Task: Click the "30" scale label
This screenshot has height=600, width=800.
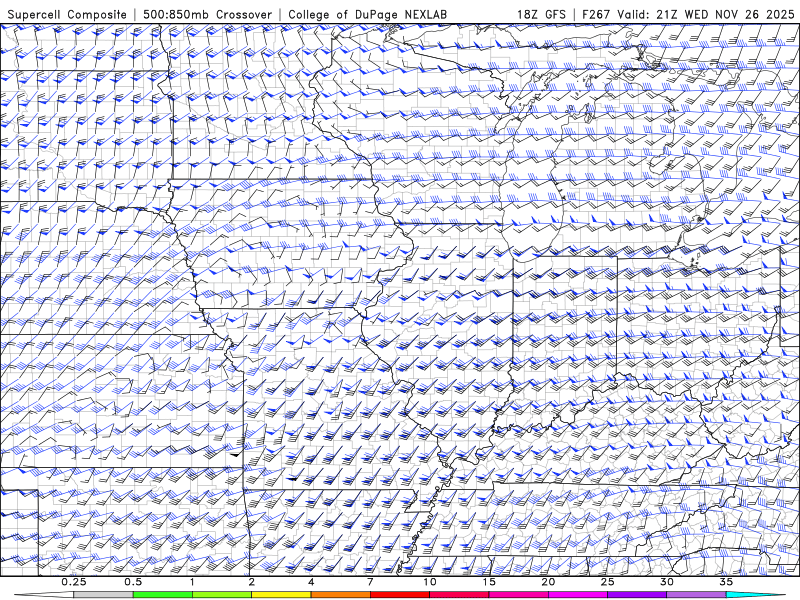Action: click(667, 582)
